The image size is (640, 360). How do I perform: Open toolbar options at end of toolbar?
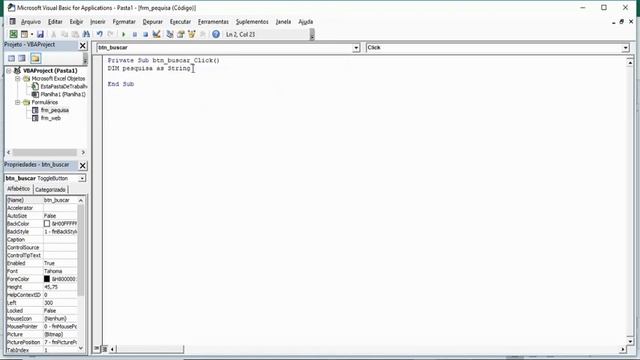(x=312, y=35)
